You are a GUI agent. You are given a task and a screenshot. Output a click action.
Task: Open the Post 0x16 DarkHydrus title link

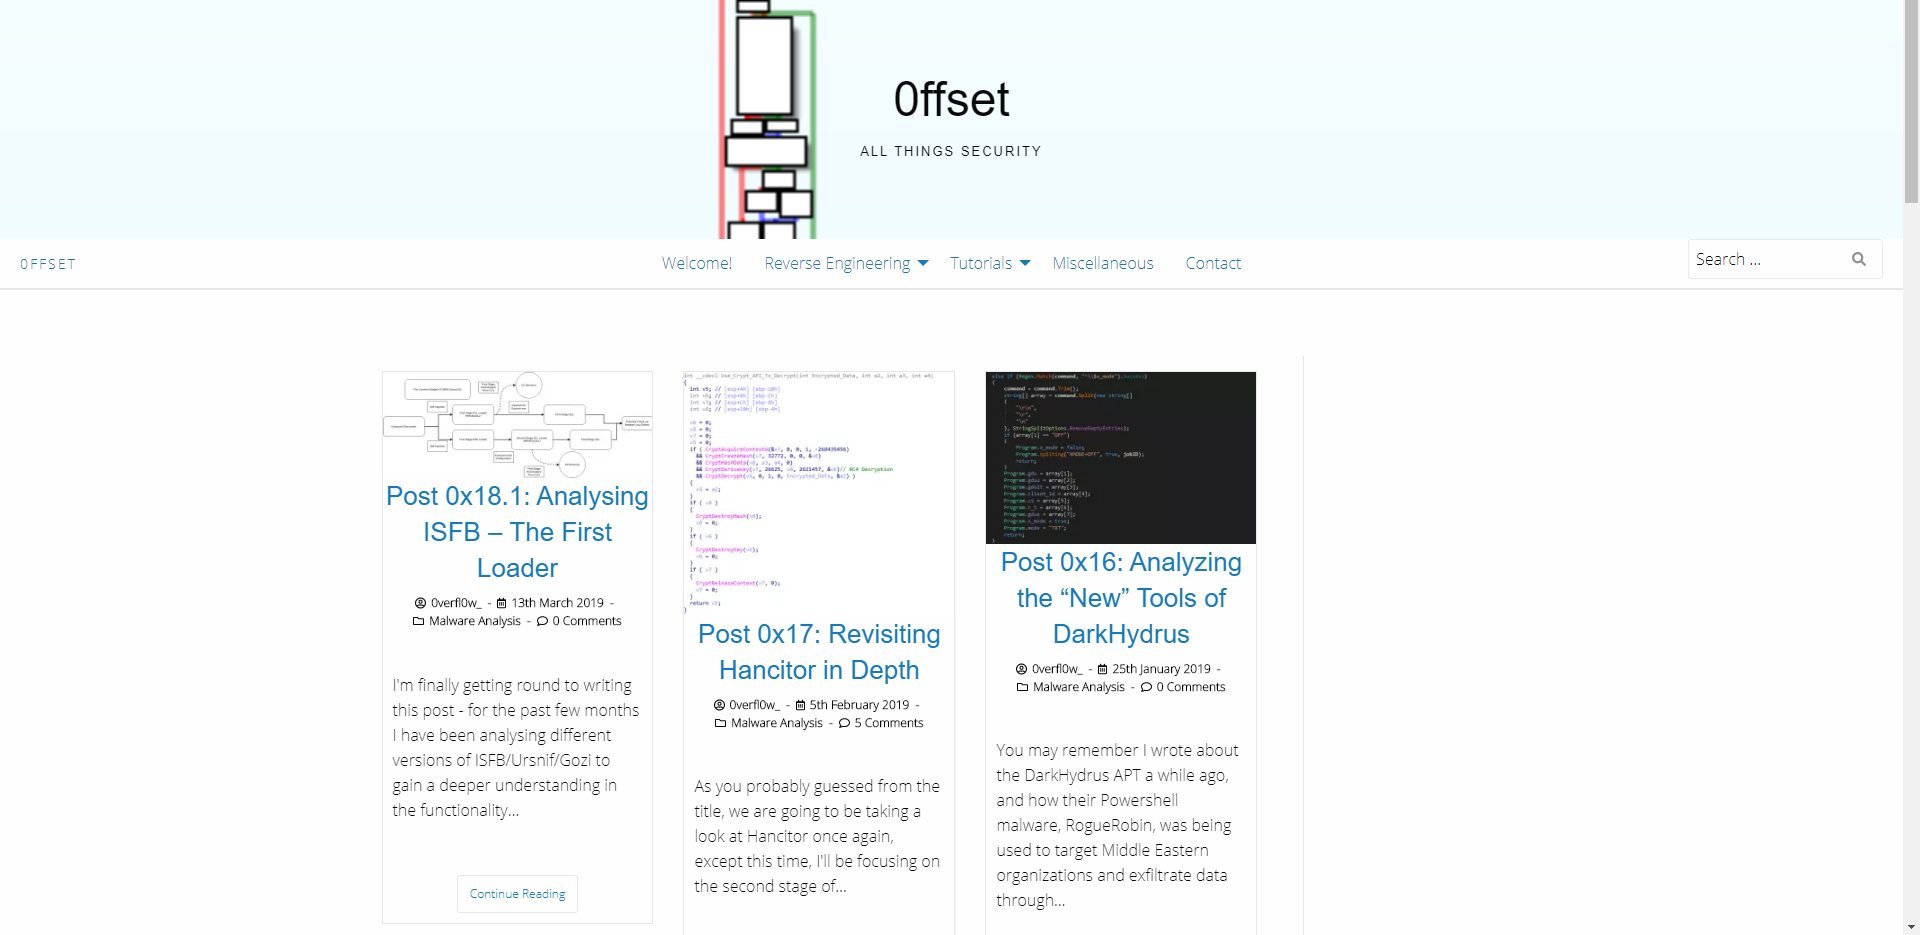tap(1120, 598)
